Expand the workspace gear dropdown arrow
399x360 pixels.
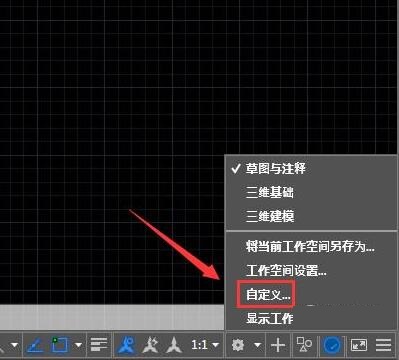click(x=257, y=345)
